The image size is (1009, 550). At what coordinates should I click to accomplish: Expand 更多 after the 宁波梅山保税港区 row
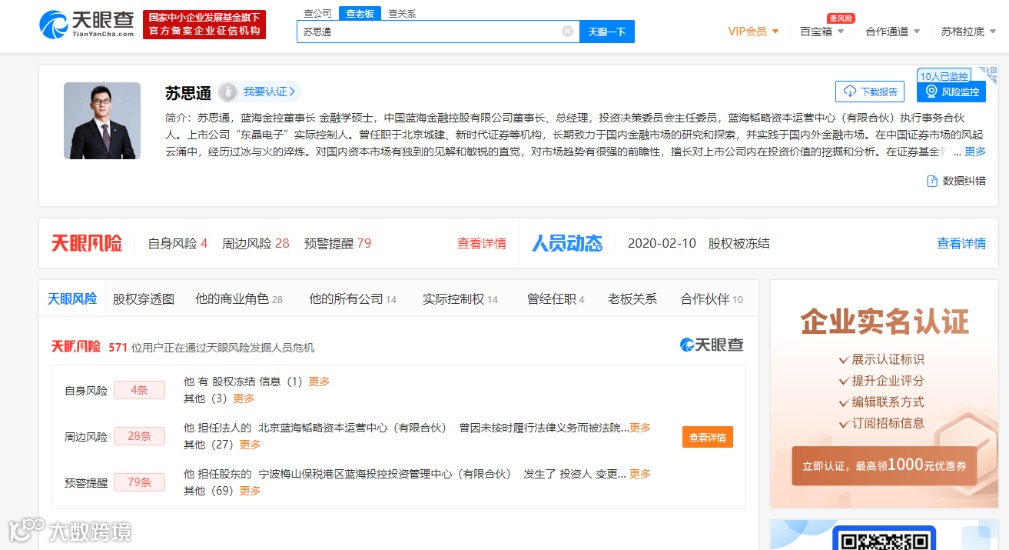640,474
